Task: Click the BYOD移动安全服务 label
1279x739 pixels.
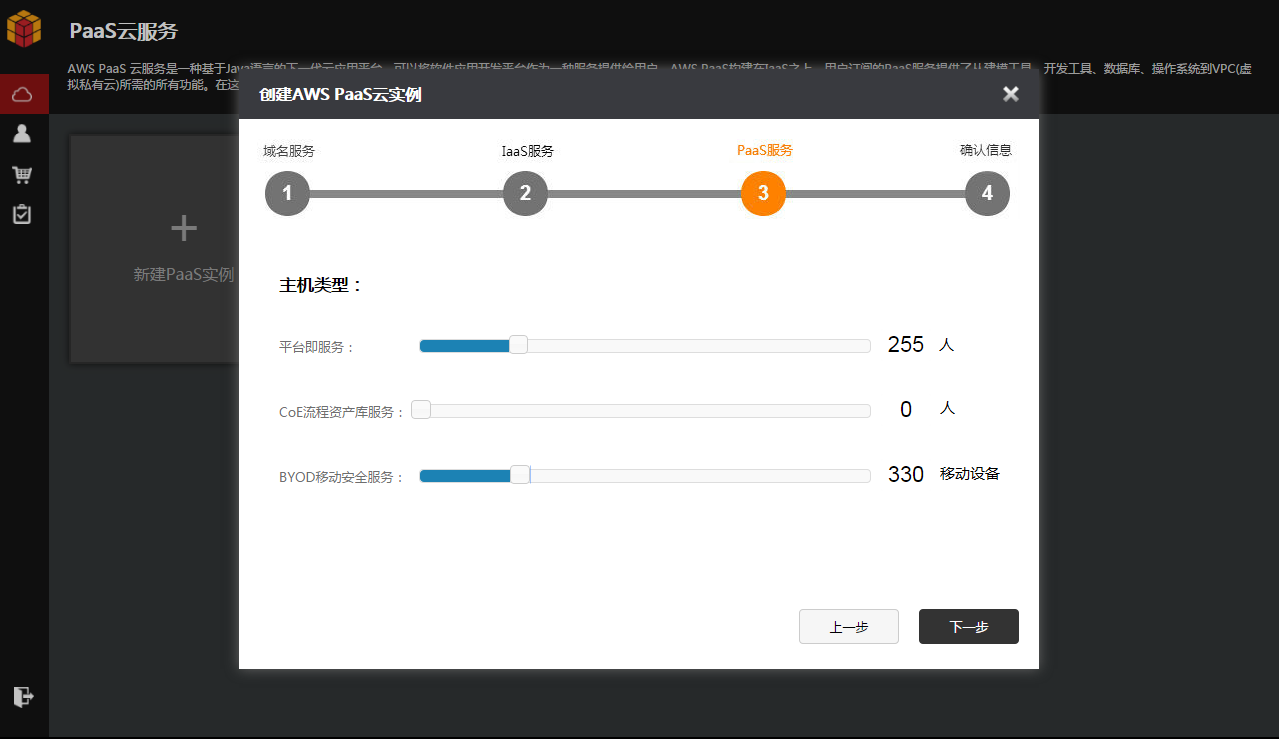Action: (x=342, y=477)
